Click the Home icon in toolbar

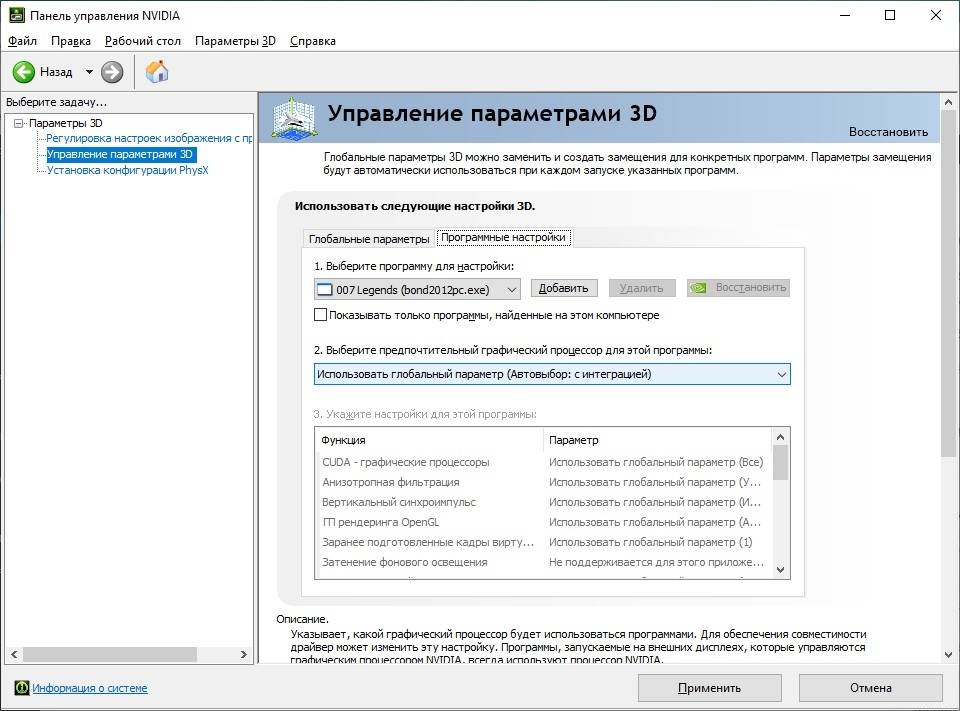tap(157, 72)
